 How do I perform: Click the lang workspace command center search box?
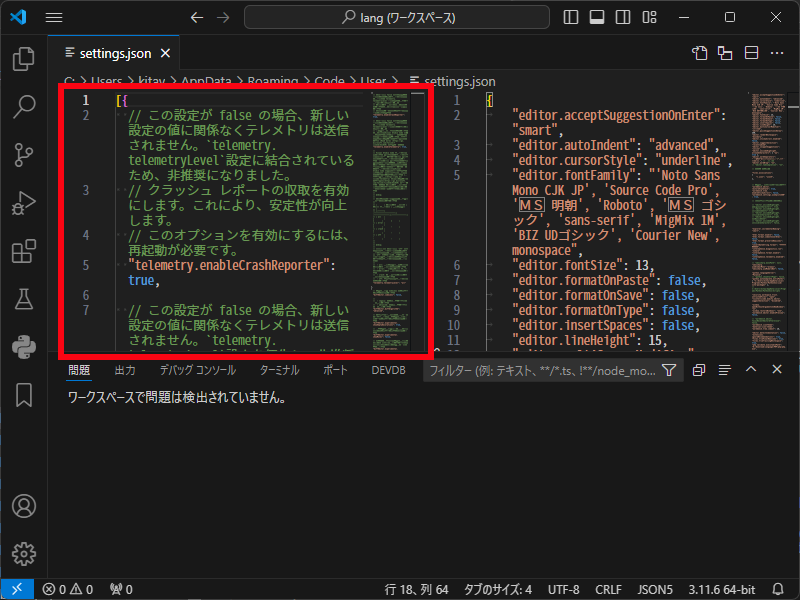pos(397,17)
